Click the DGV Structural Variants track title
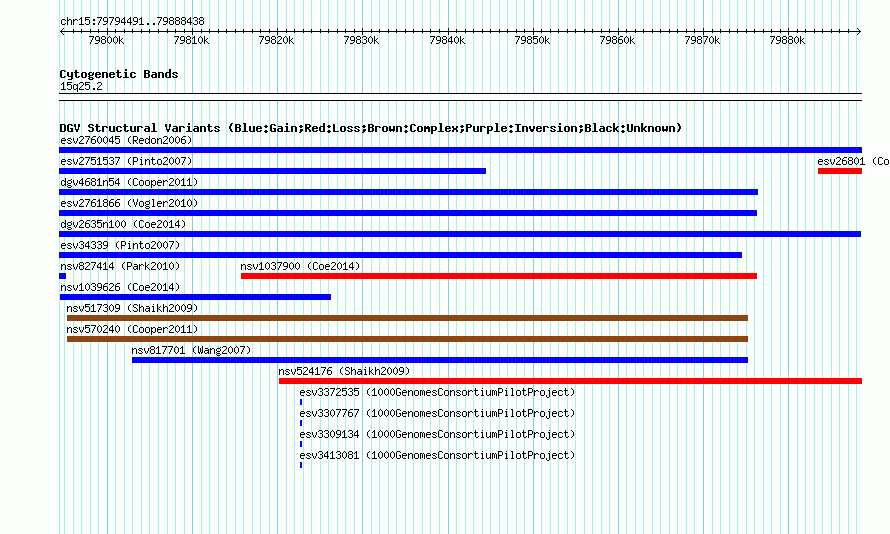Image resolution: width=890 pixels, height=534 pixels. pyautogui.click(x=371, y=128)
